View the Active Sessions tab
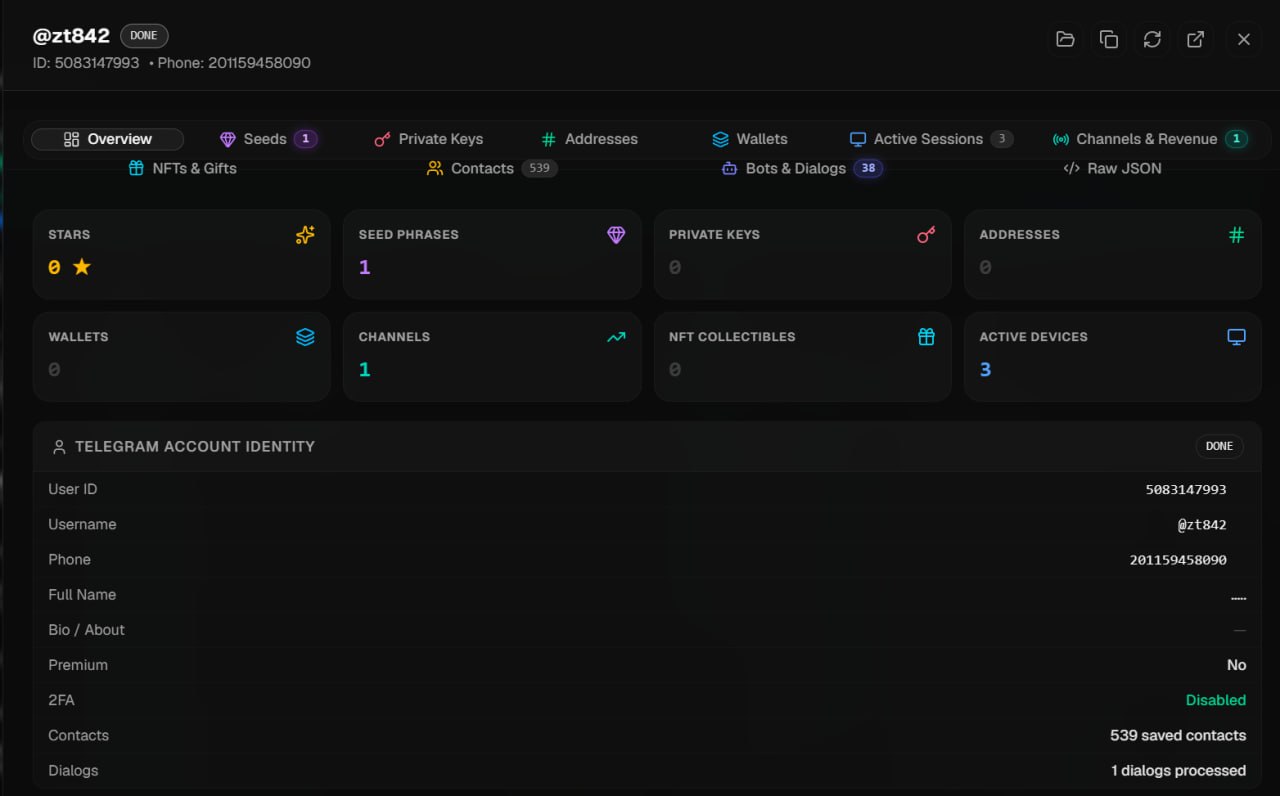Viewport: 1280px width, 796px height. tap(931, 139)
